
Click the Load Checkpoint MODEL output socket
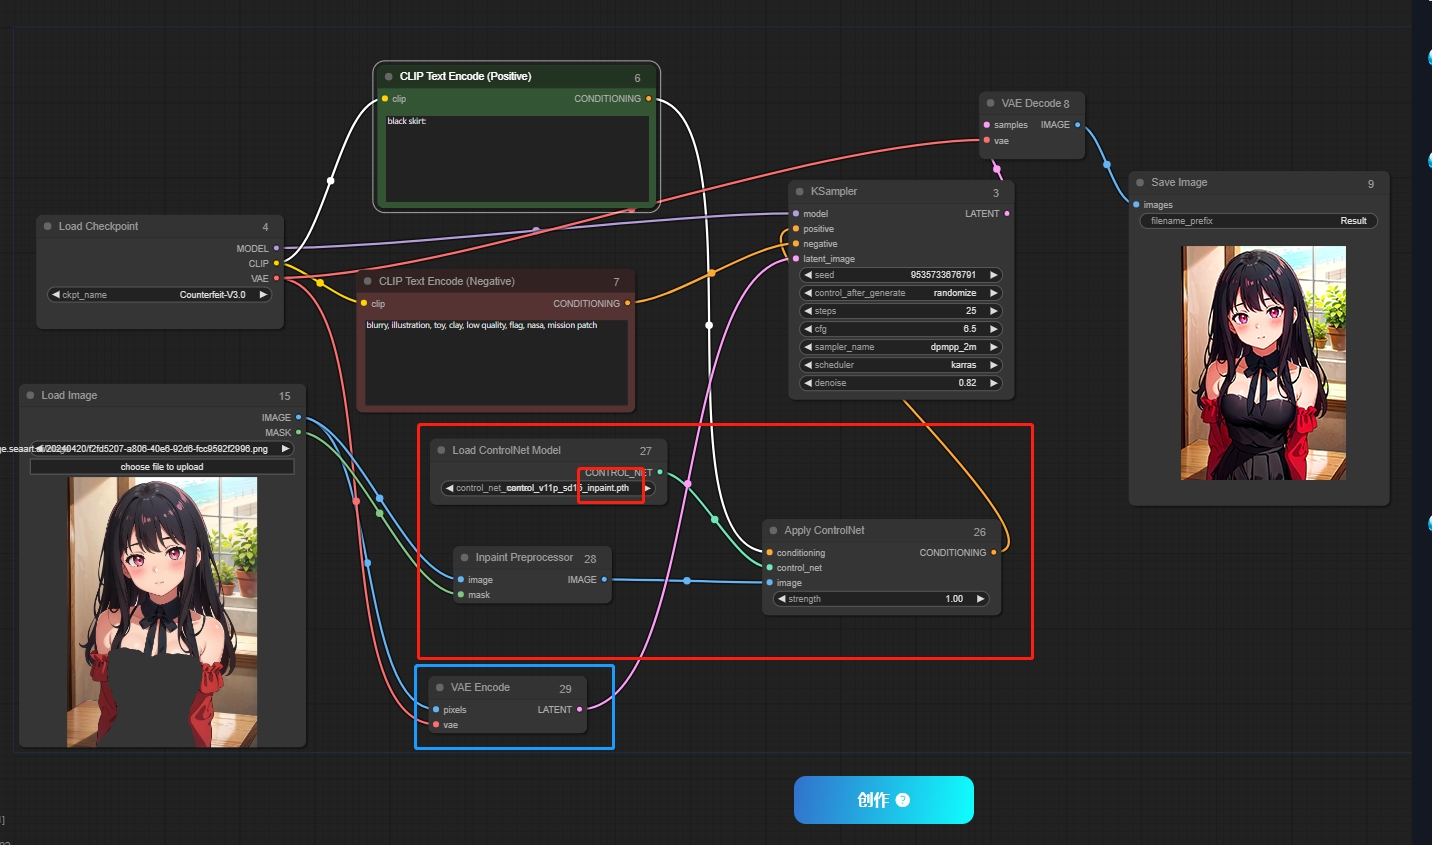[x=276, y=248]
